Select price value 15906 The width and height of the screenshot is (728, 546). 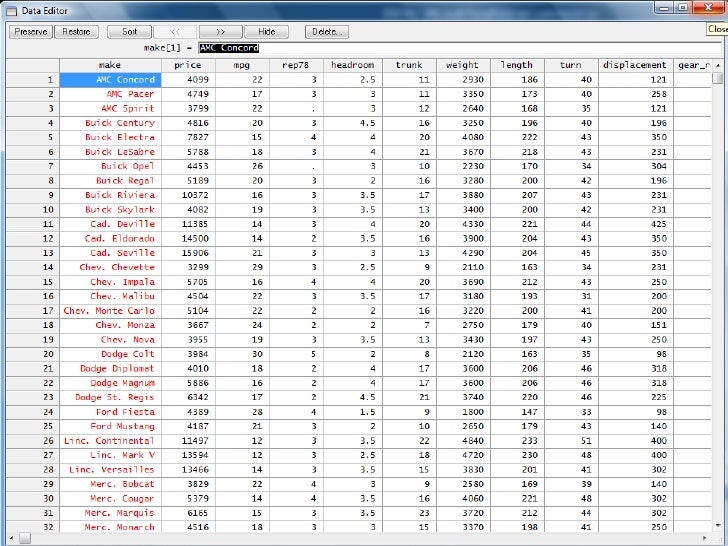[188, 253]
